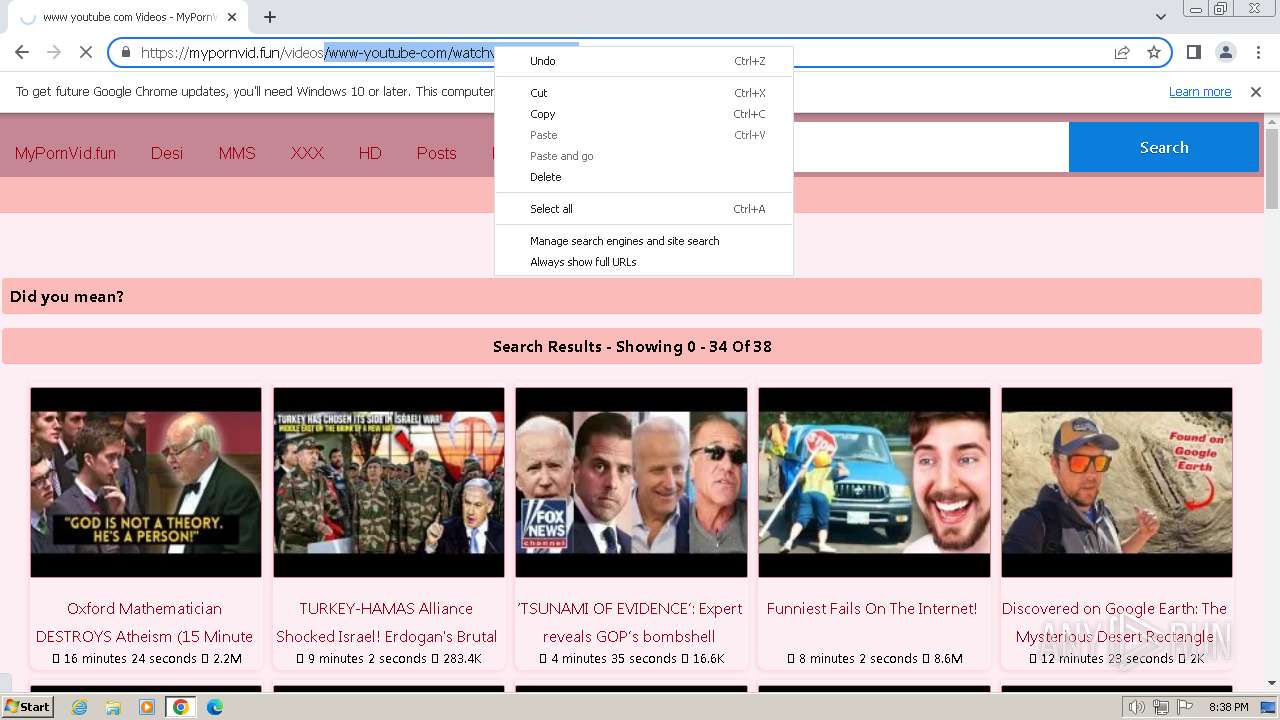Viewport: 1280px width, 720px height.
Task: Open the Chrome profile icon
Action: pyautogui.click(x=1225, y=52)
